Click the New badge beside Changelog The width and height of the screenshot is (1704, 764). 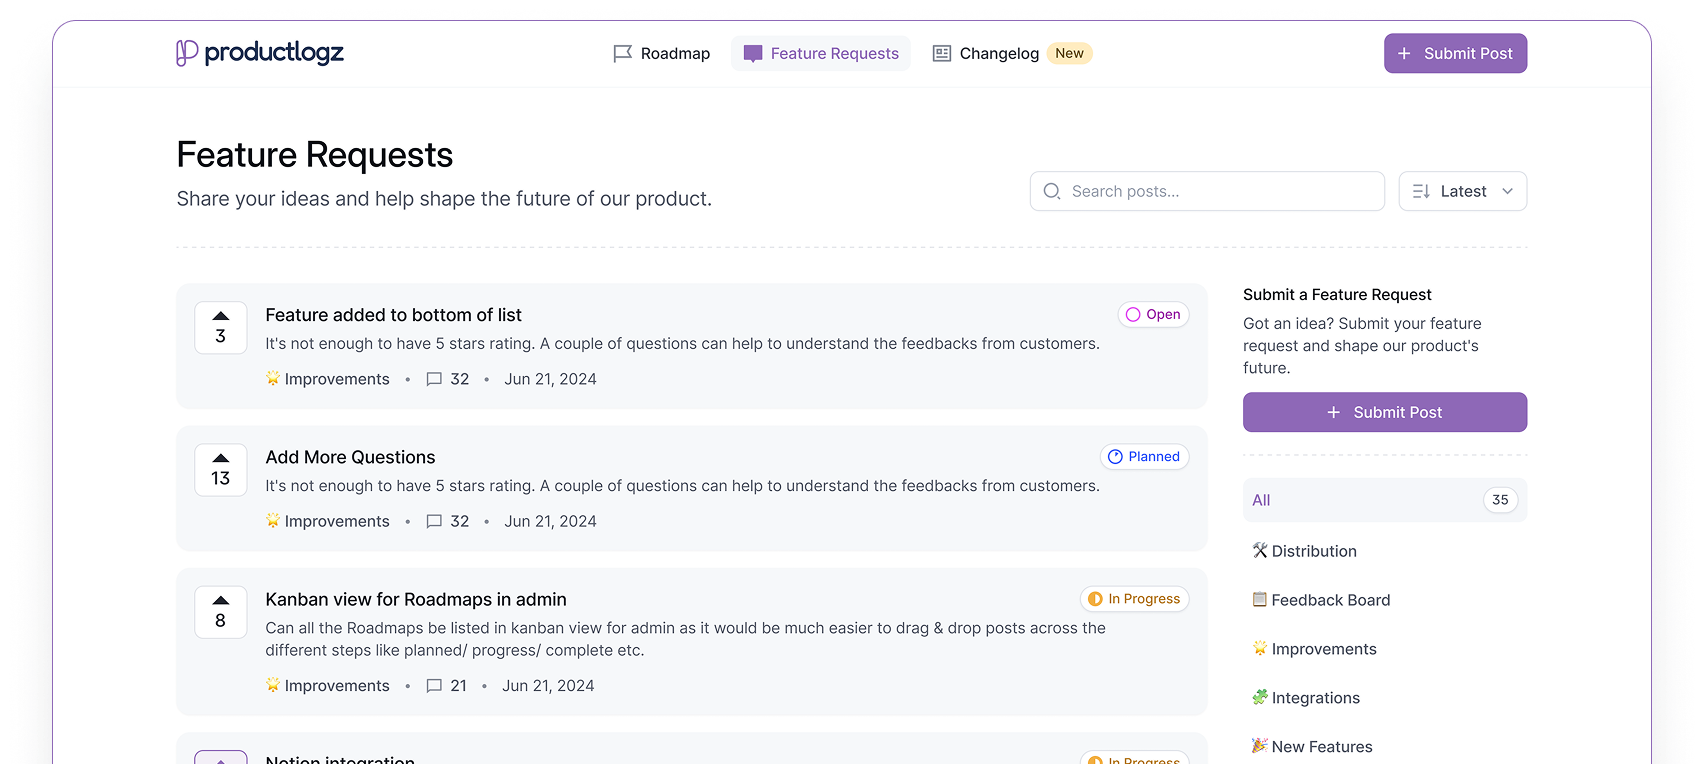click(x=1069, y=53)
